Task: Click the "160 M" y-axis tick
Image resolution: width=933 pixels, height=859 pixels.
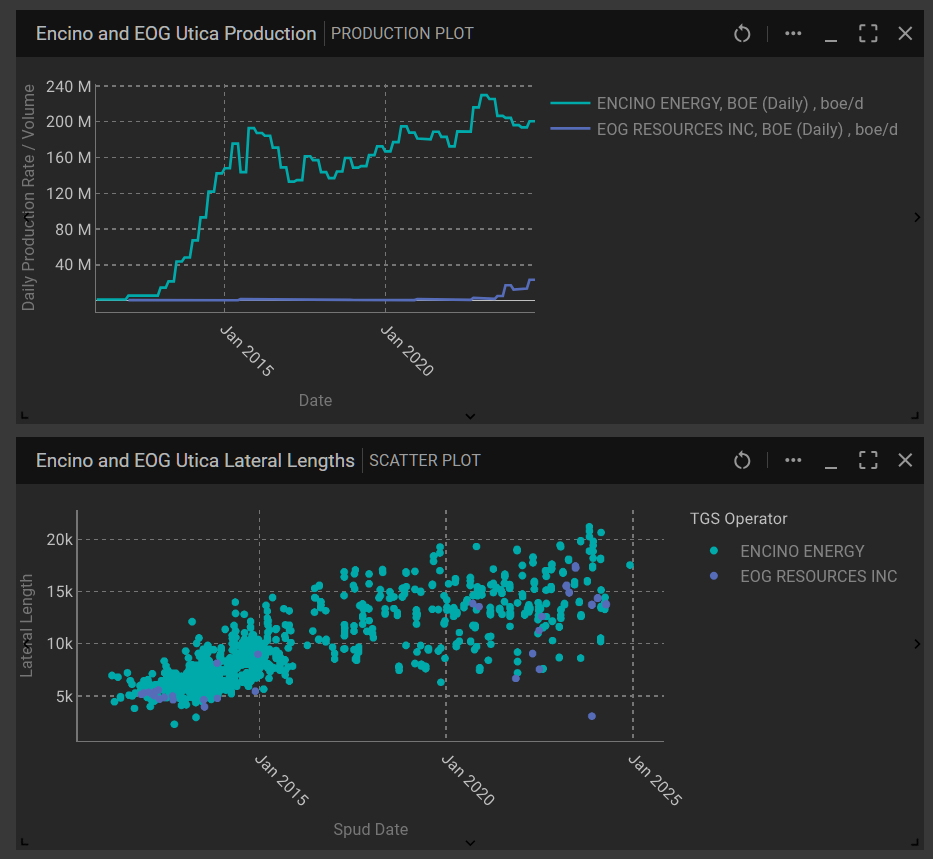Action: (x=69, y=158)
